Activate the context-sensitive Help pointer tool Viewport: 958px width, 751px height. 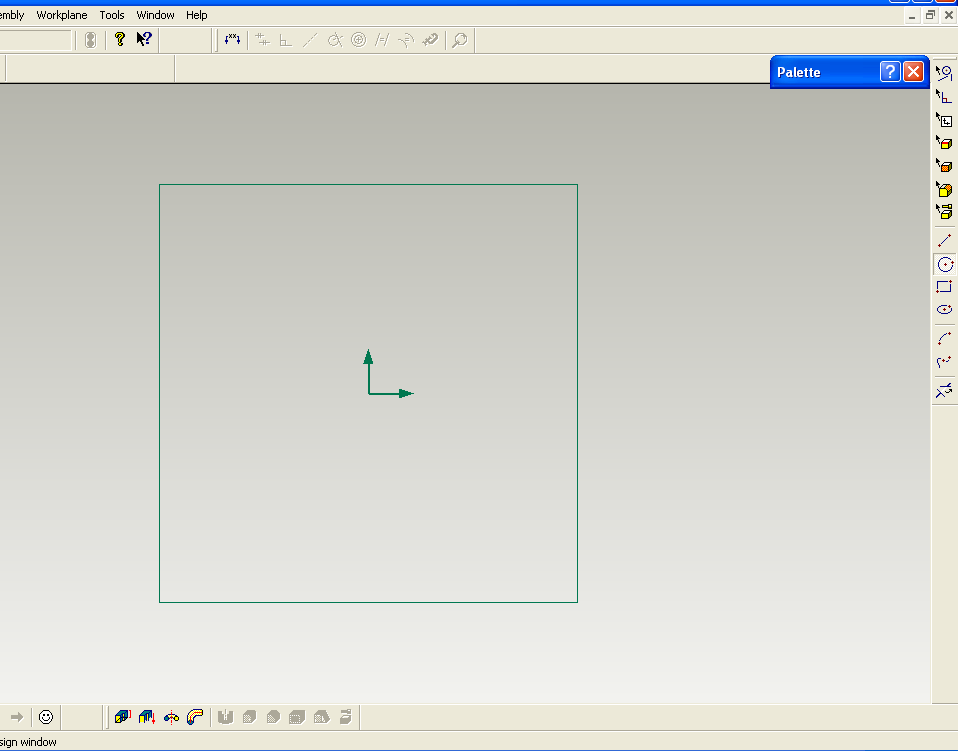pyautogui.click(x=143, y=39)
